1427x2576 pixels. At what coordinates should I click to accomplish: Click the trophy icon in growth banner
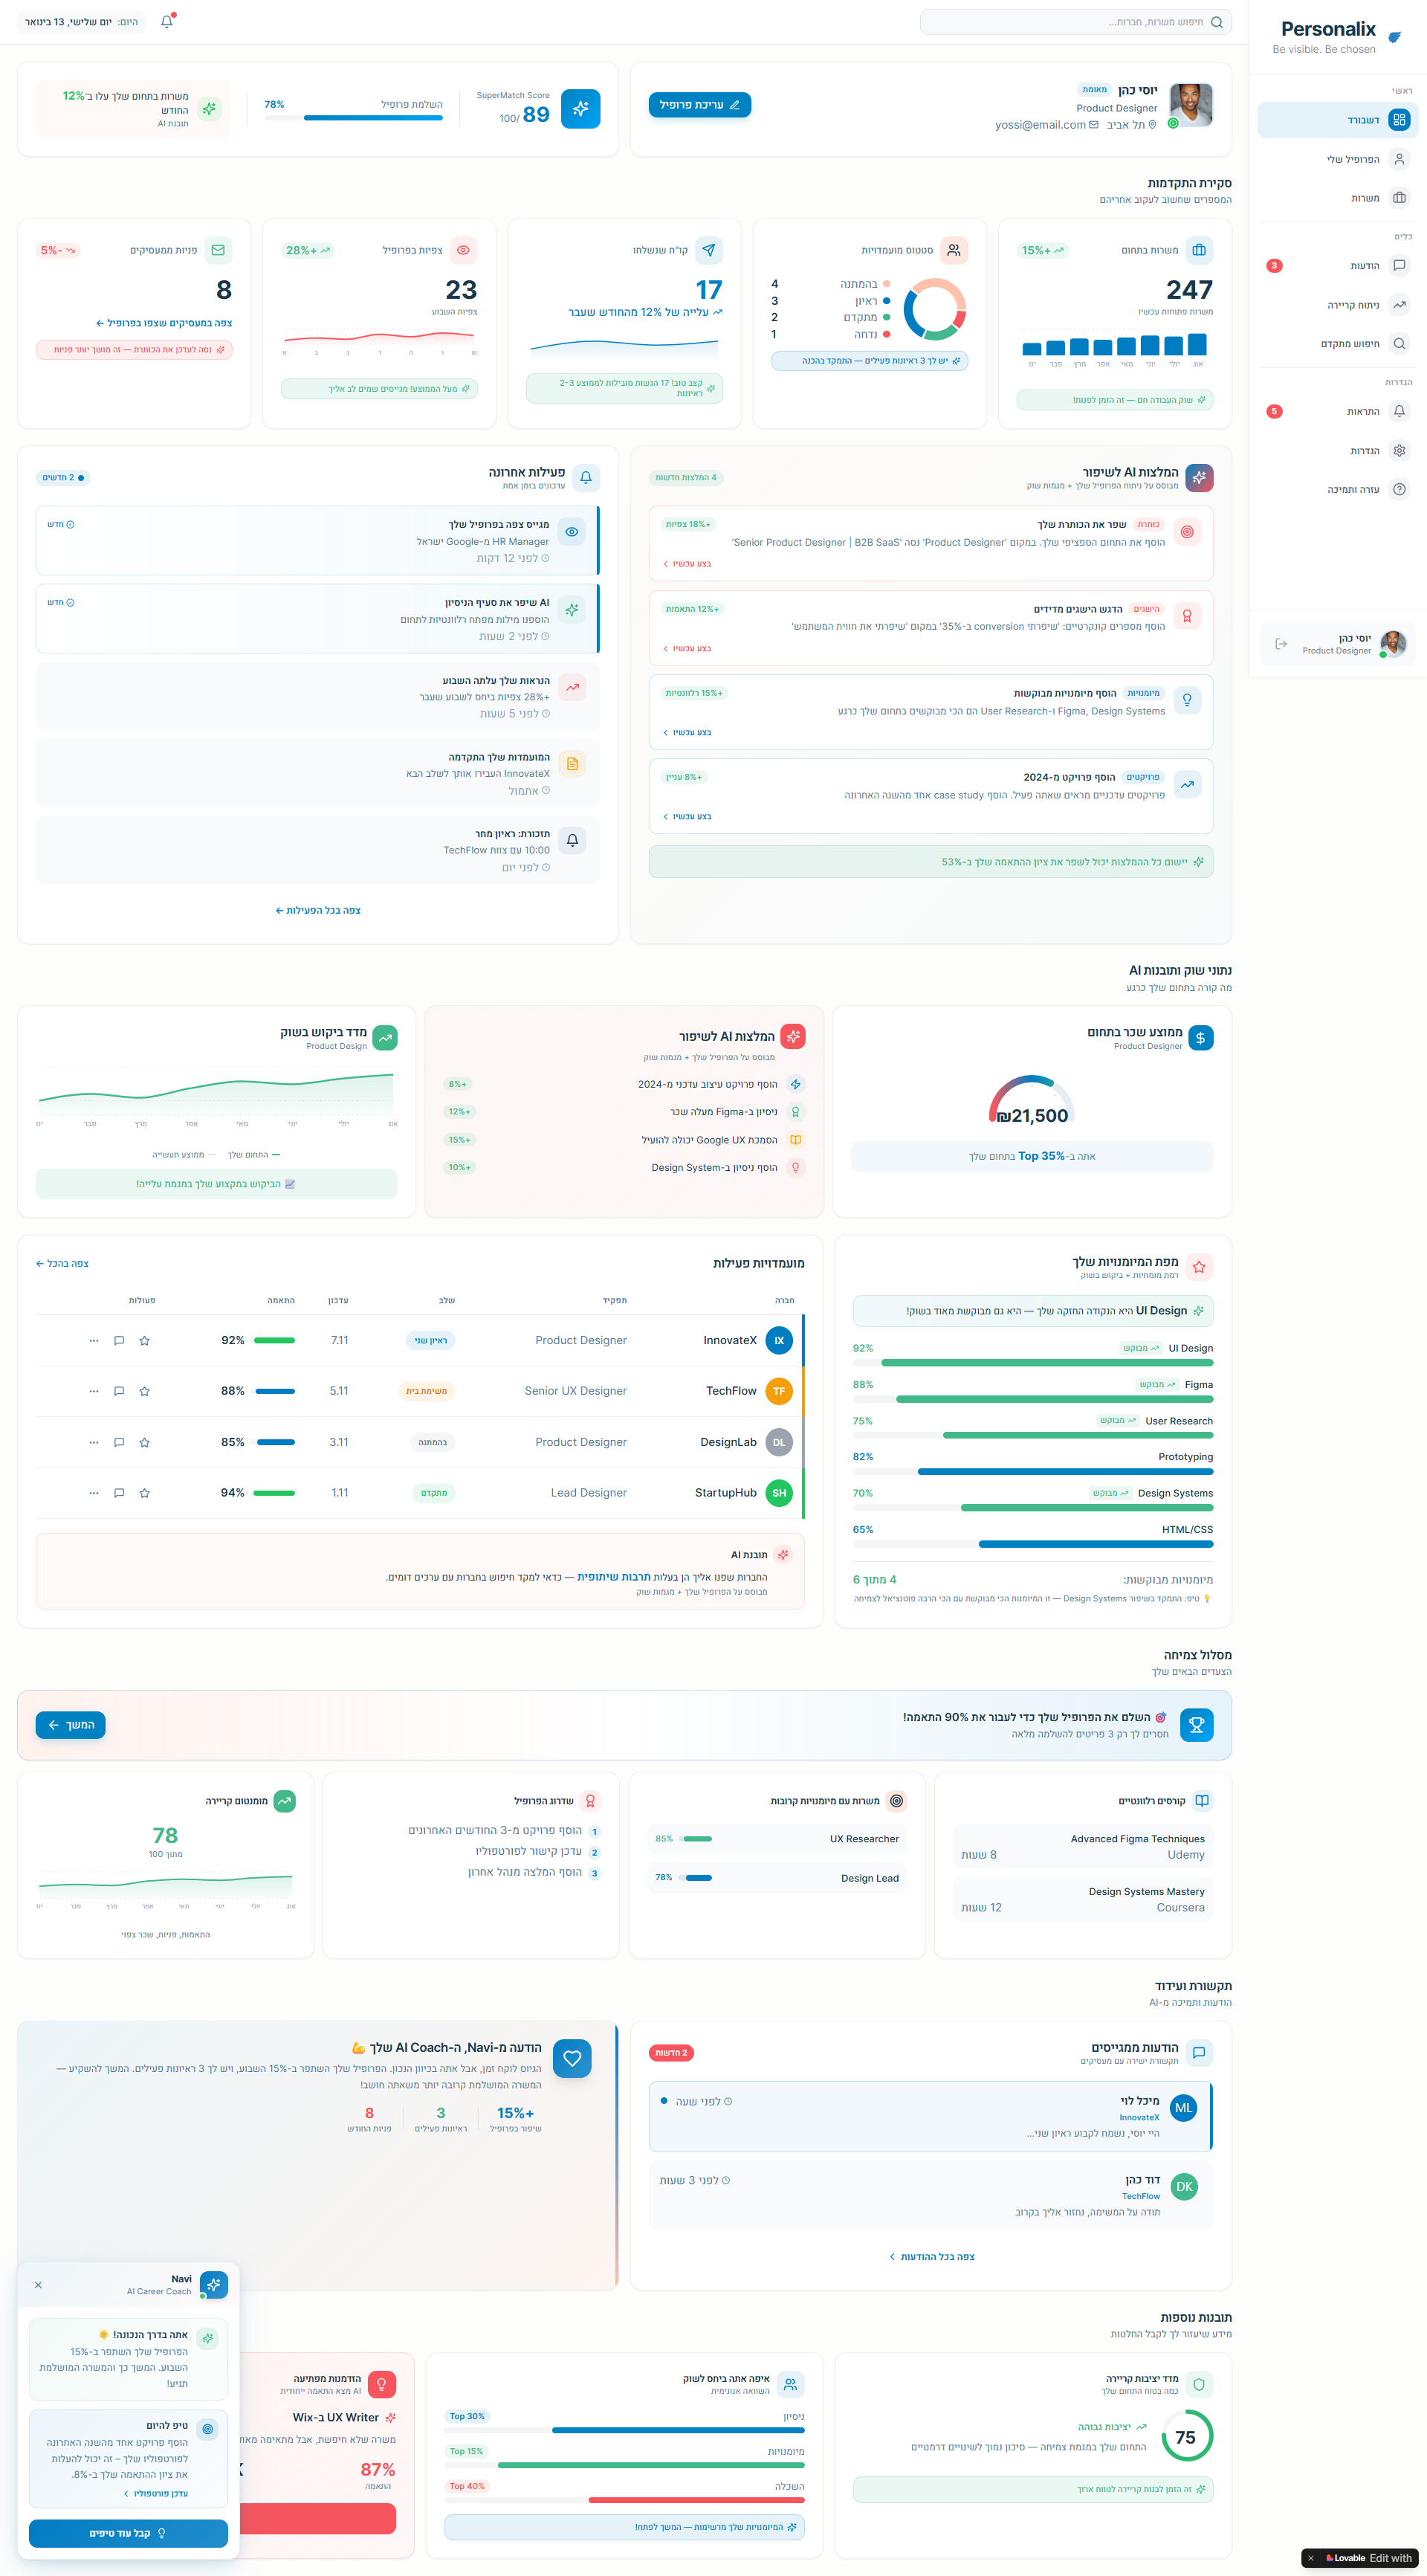[1197, 1725]
